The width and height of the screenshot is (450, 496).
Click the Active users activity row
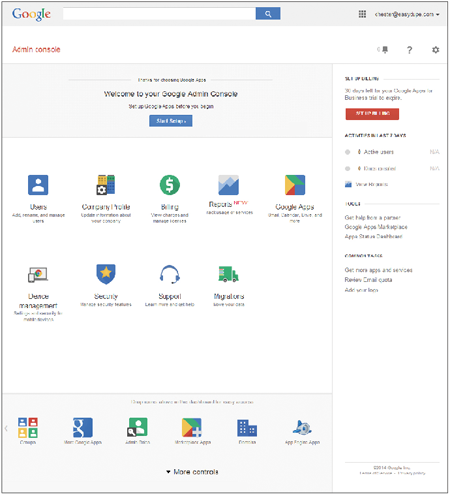(392, 152)
